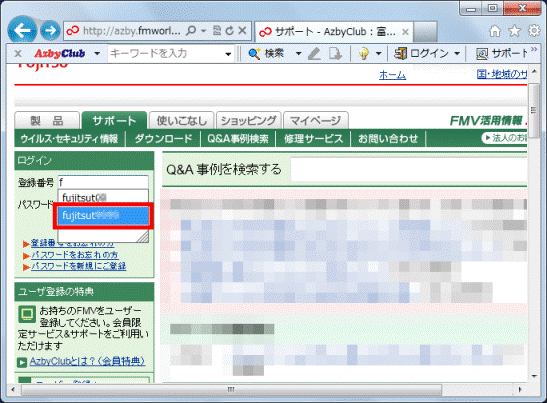Refresh the page from the address bar

(229, 31)
